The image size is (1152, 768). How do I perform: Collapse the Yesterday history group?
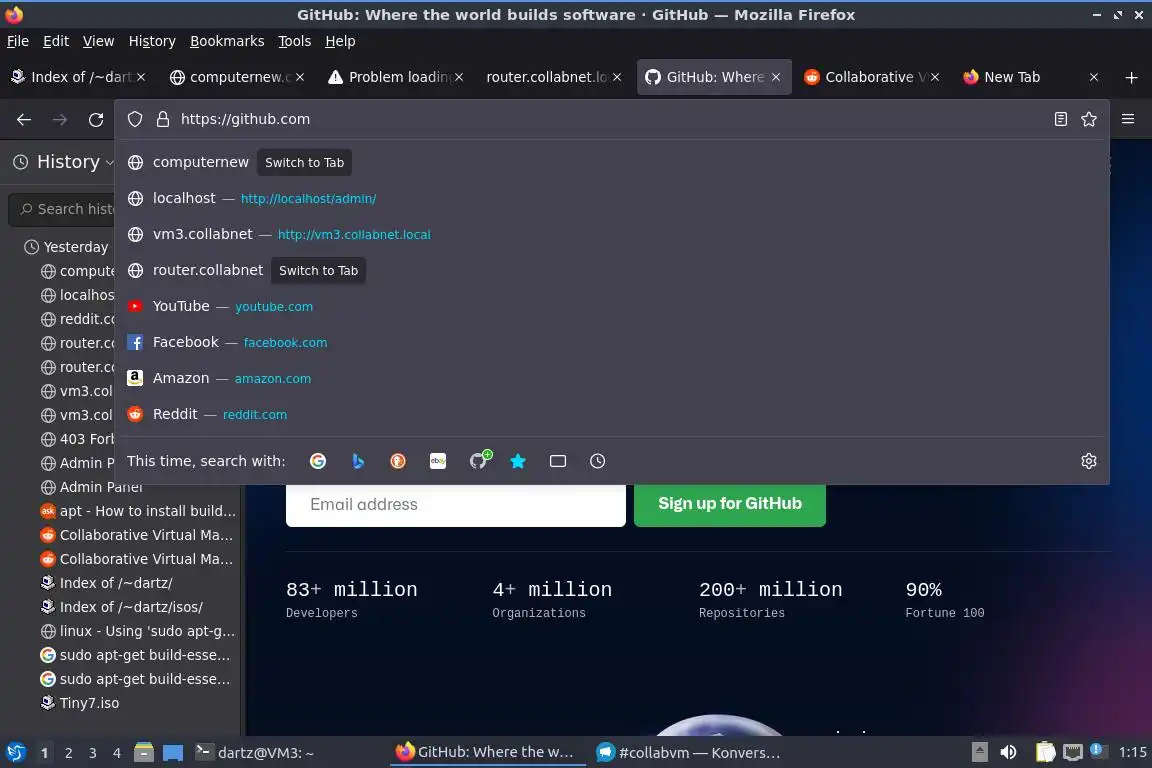coord(66,247)
